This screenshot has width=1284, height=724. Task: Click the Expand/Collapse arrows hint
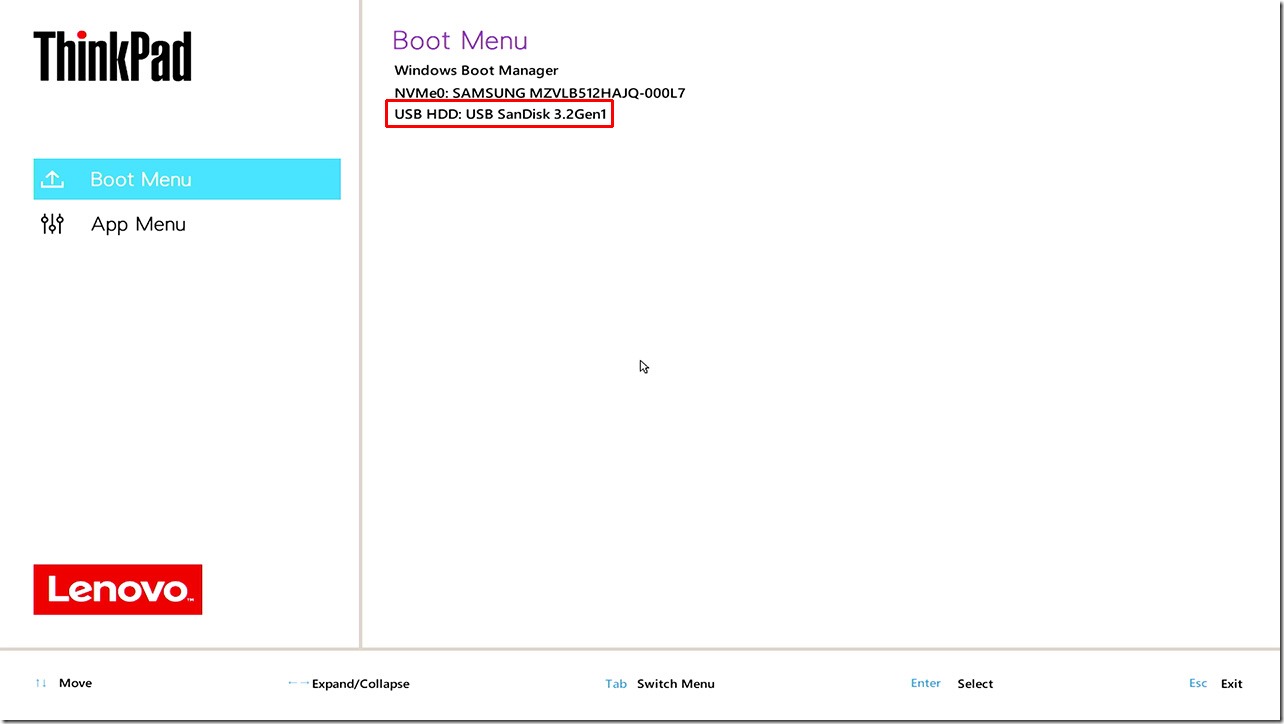[348, 684]
